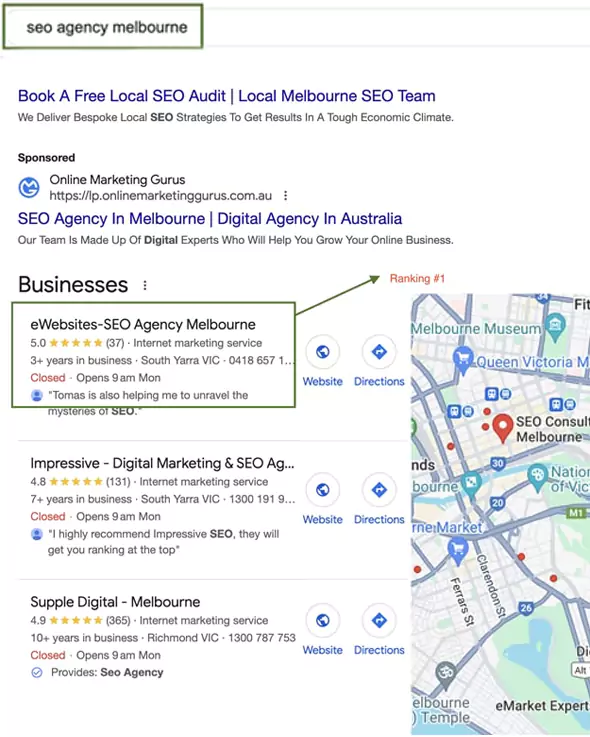This screenshot has height=737, width=590.
Task: Click the 'Directions' label in Impressive row
Action: click(x=379, y=519)
